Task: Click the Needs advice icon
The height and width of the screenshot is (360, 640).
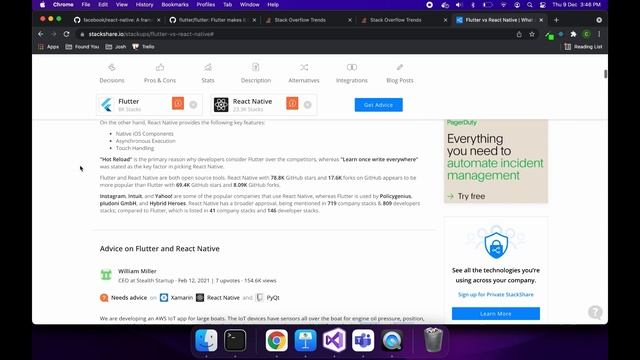Action: [x=104, y=298]
